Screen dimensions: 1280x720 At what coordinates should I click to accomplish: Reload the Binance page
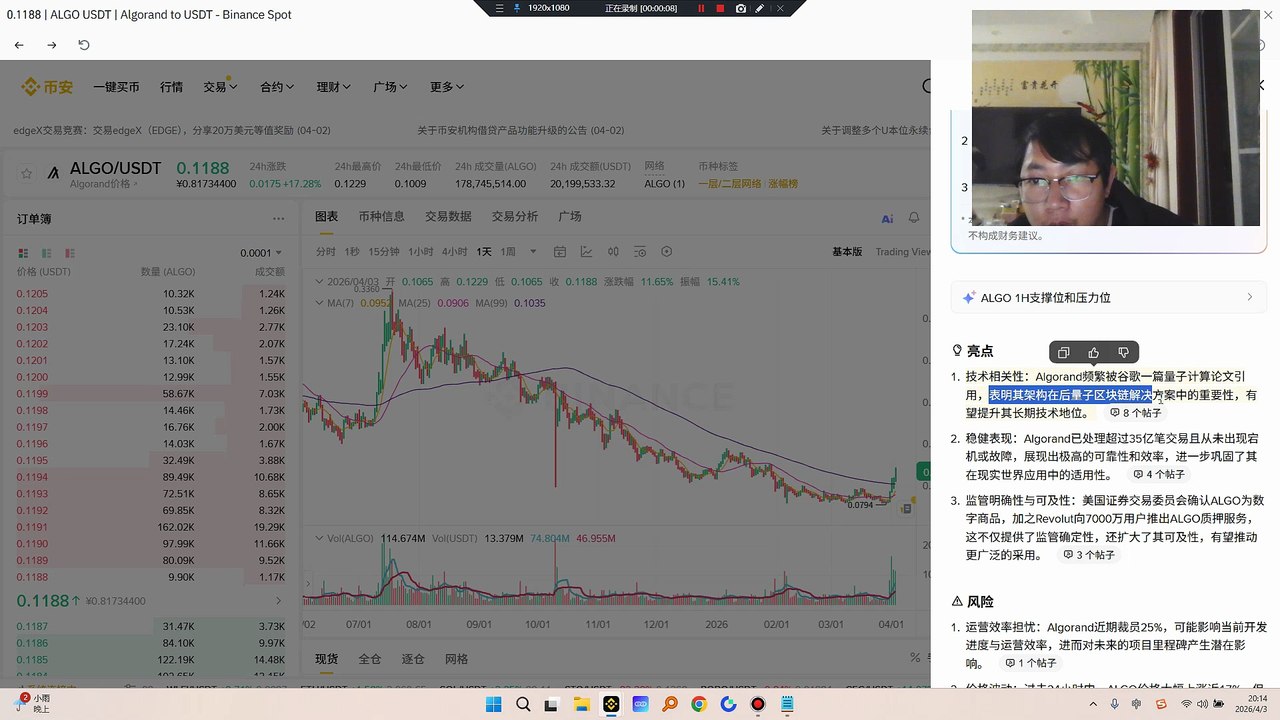tap(84, 45)
